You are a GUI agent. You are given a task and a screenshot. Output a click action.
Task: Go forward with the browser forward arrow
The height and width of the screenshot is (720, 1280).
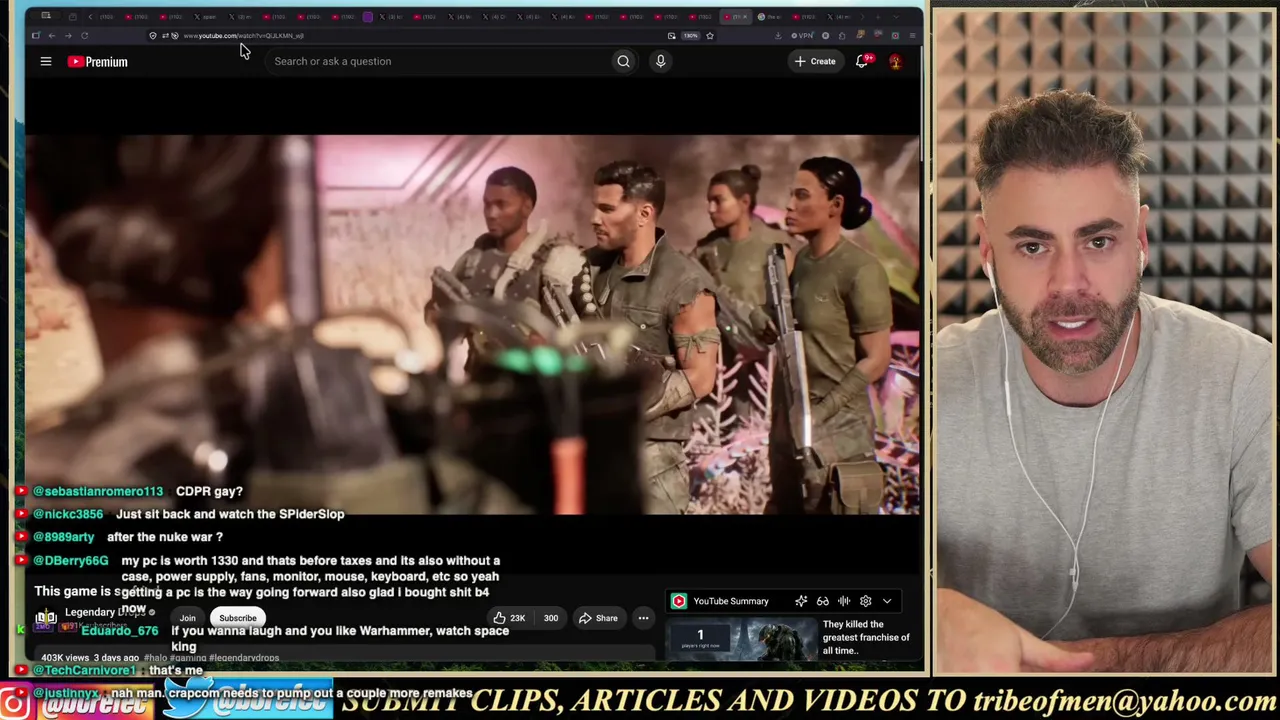68,36
